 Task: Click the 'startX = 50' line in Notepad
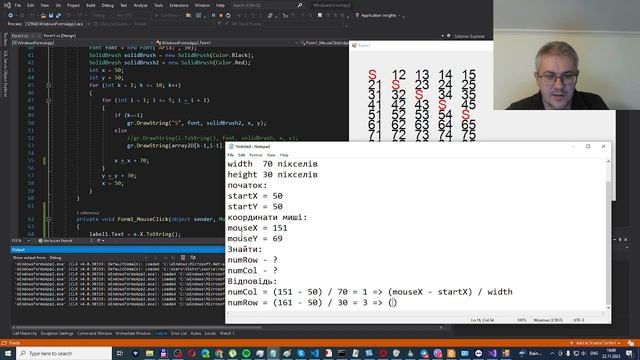(x=255, y=196)
